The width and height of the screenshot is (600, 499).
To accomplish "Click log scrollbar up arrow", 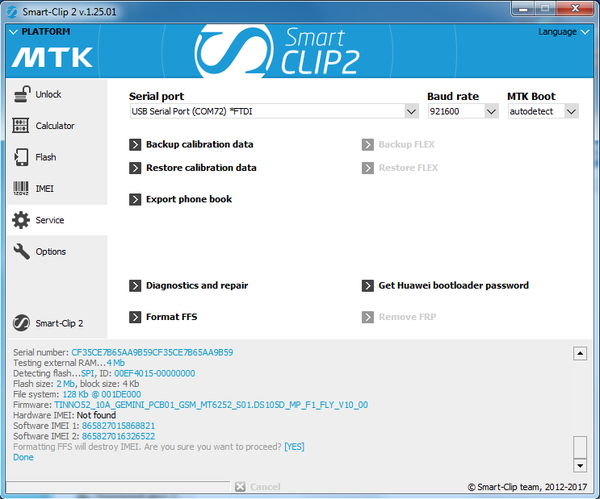I will coord(579,354).
